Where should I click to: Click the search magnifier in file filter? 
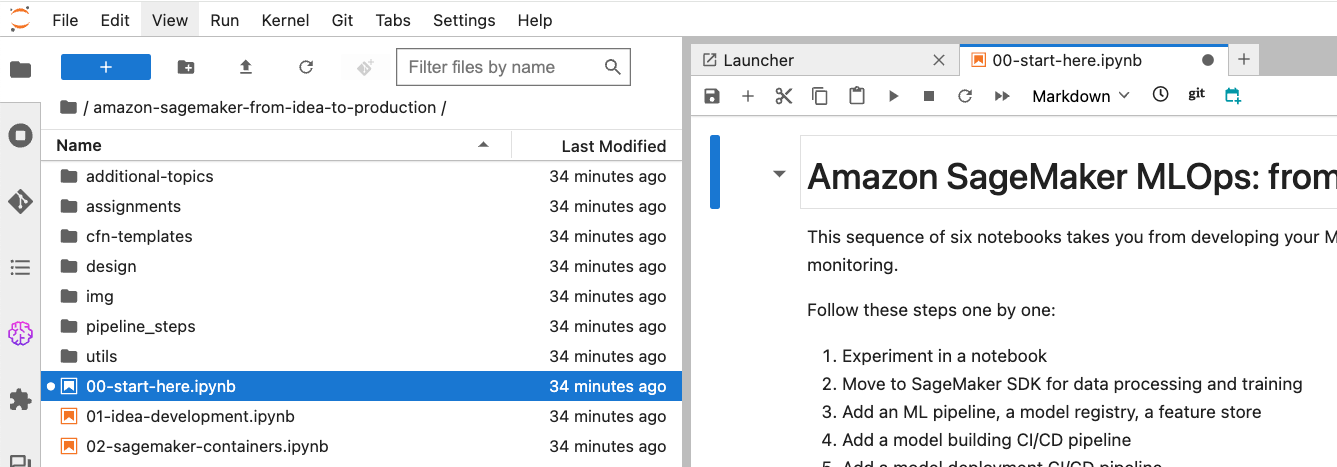click(613, 67)
